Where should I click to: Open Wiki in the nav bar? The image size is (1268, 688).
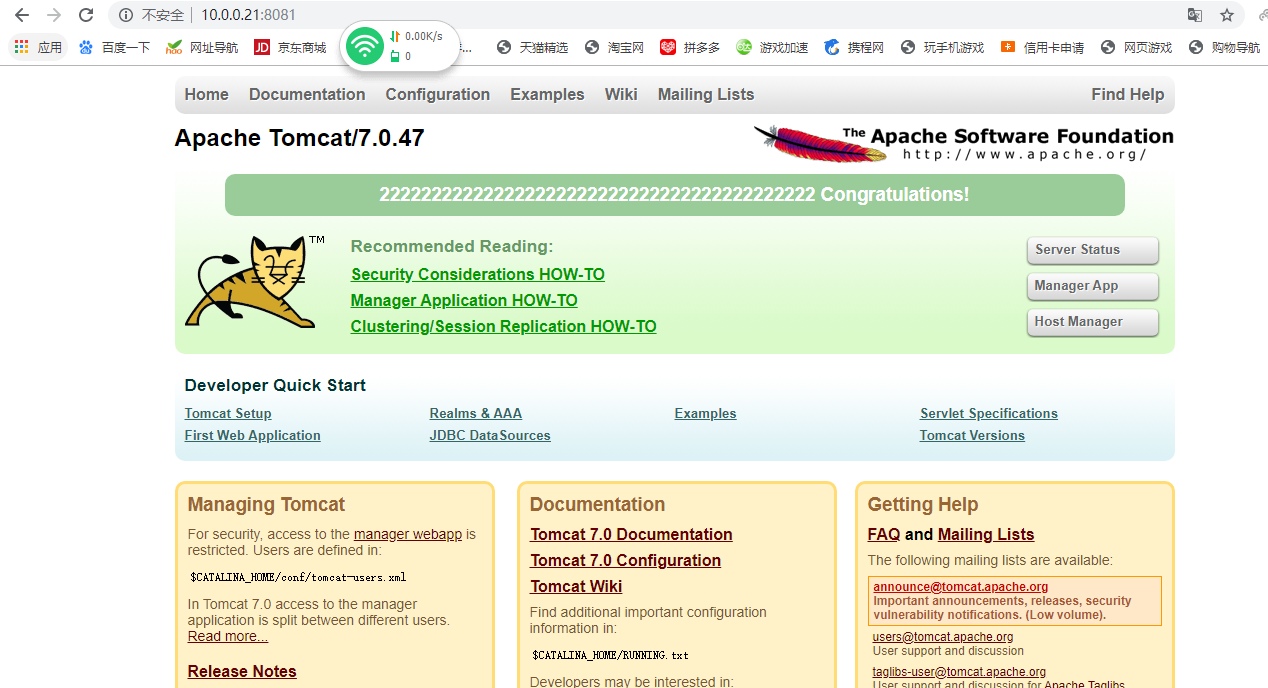click(x=621, y=94)
